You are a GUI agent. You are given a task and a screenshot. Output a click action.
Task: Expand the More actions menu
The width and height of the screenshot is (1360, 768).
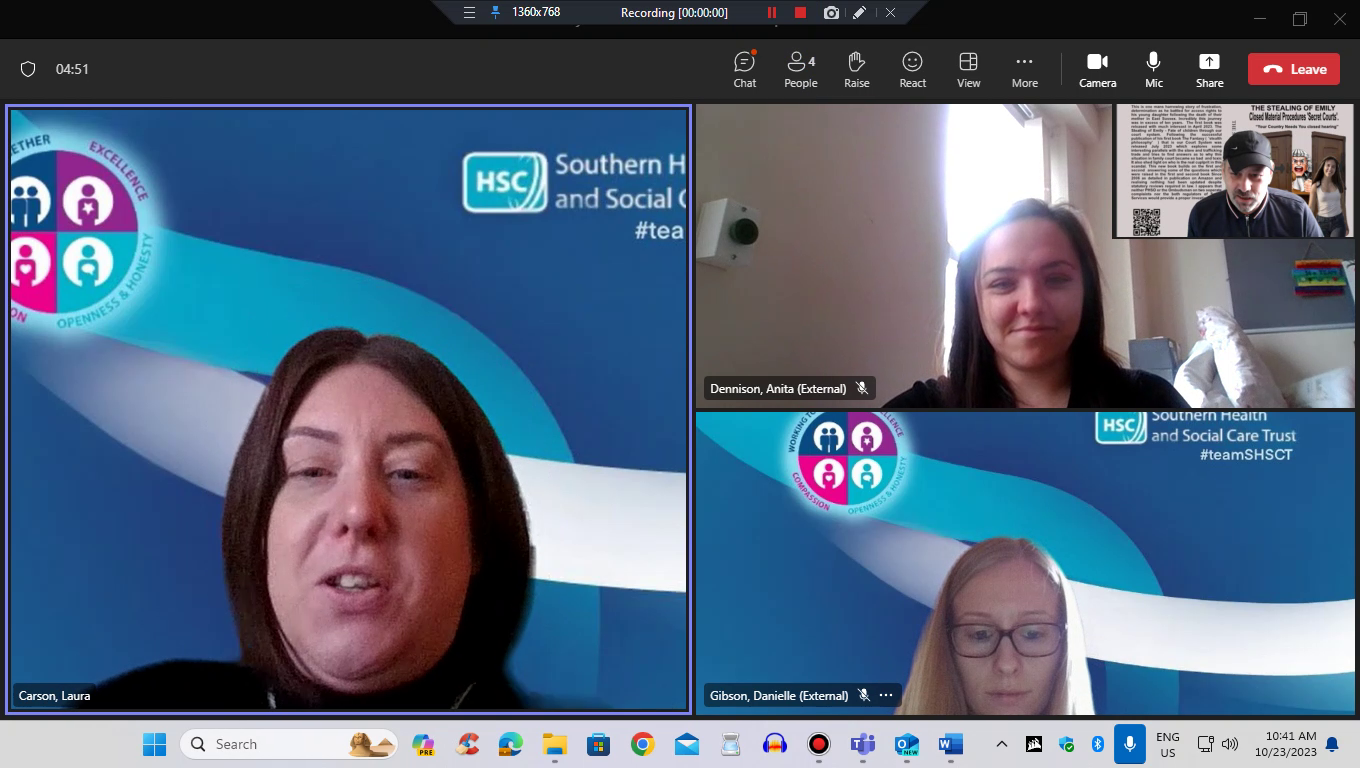click(x=1024, y=69)
